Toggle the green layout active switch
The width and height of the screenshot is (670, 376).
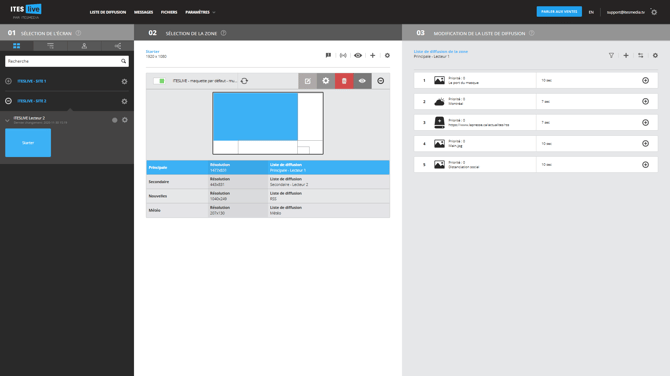(159, 81)
